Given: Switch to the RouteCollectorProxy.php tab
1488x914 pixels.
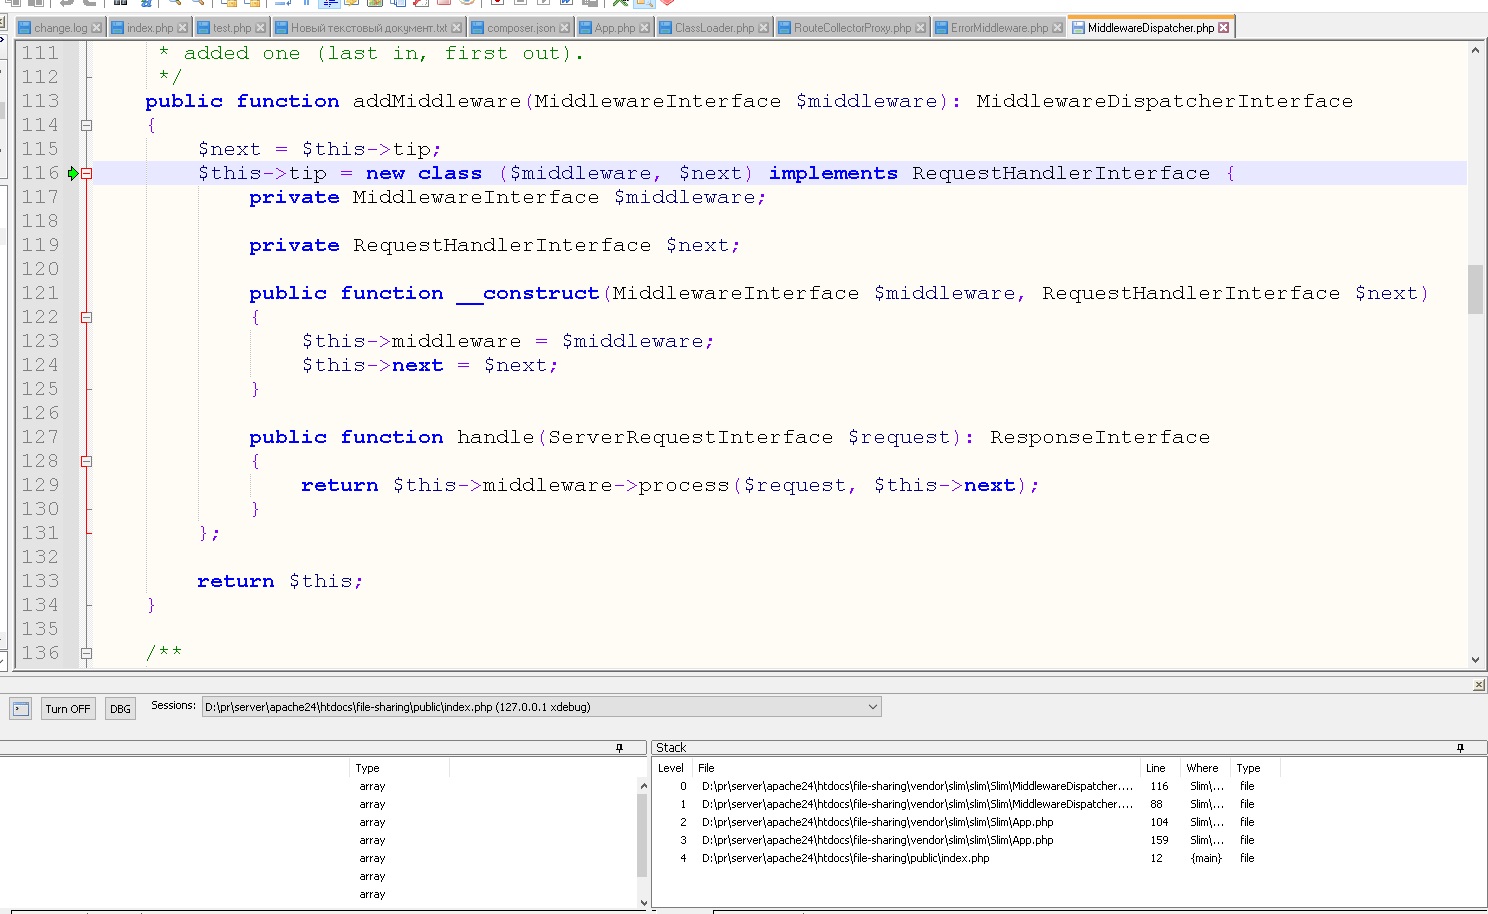Looking at the screenshot, I should tap(852, 28).
